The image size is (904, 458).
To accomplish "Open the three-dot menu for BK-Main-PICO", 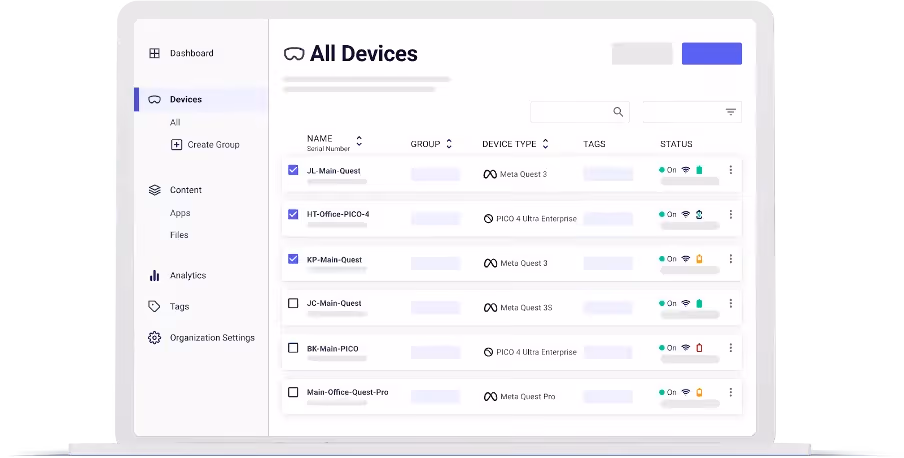I will [730, 347].
